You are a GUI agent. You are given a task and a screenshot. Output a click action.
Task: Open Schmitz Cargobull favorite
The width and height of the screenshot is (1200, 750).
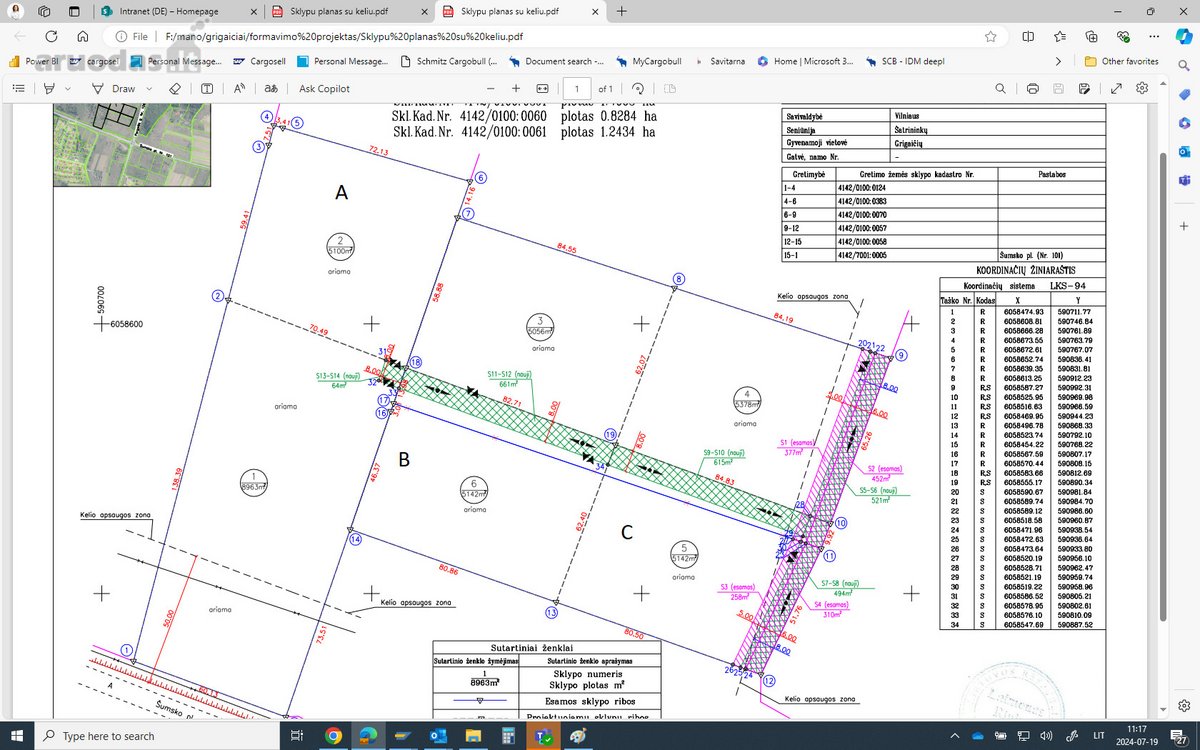pos(448,61)
